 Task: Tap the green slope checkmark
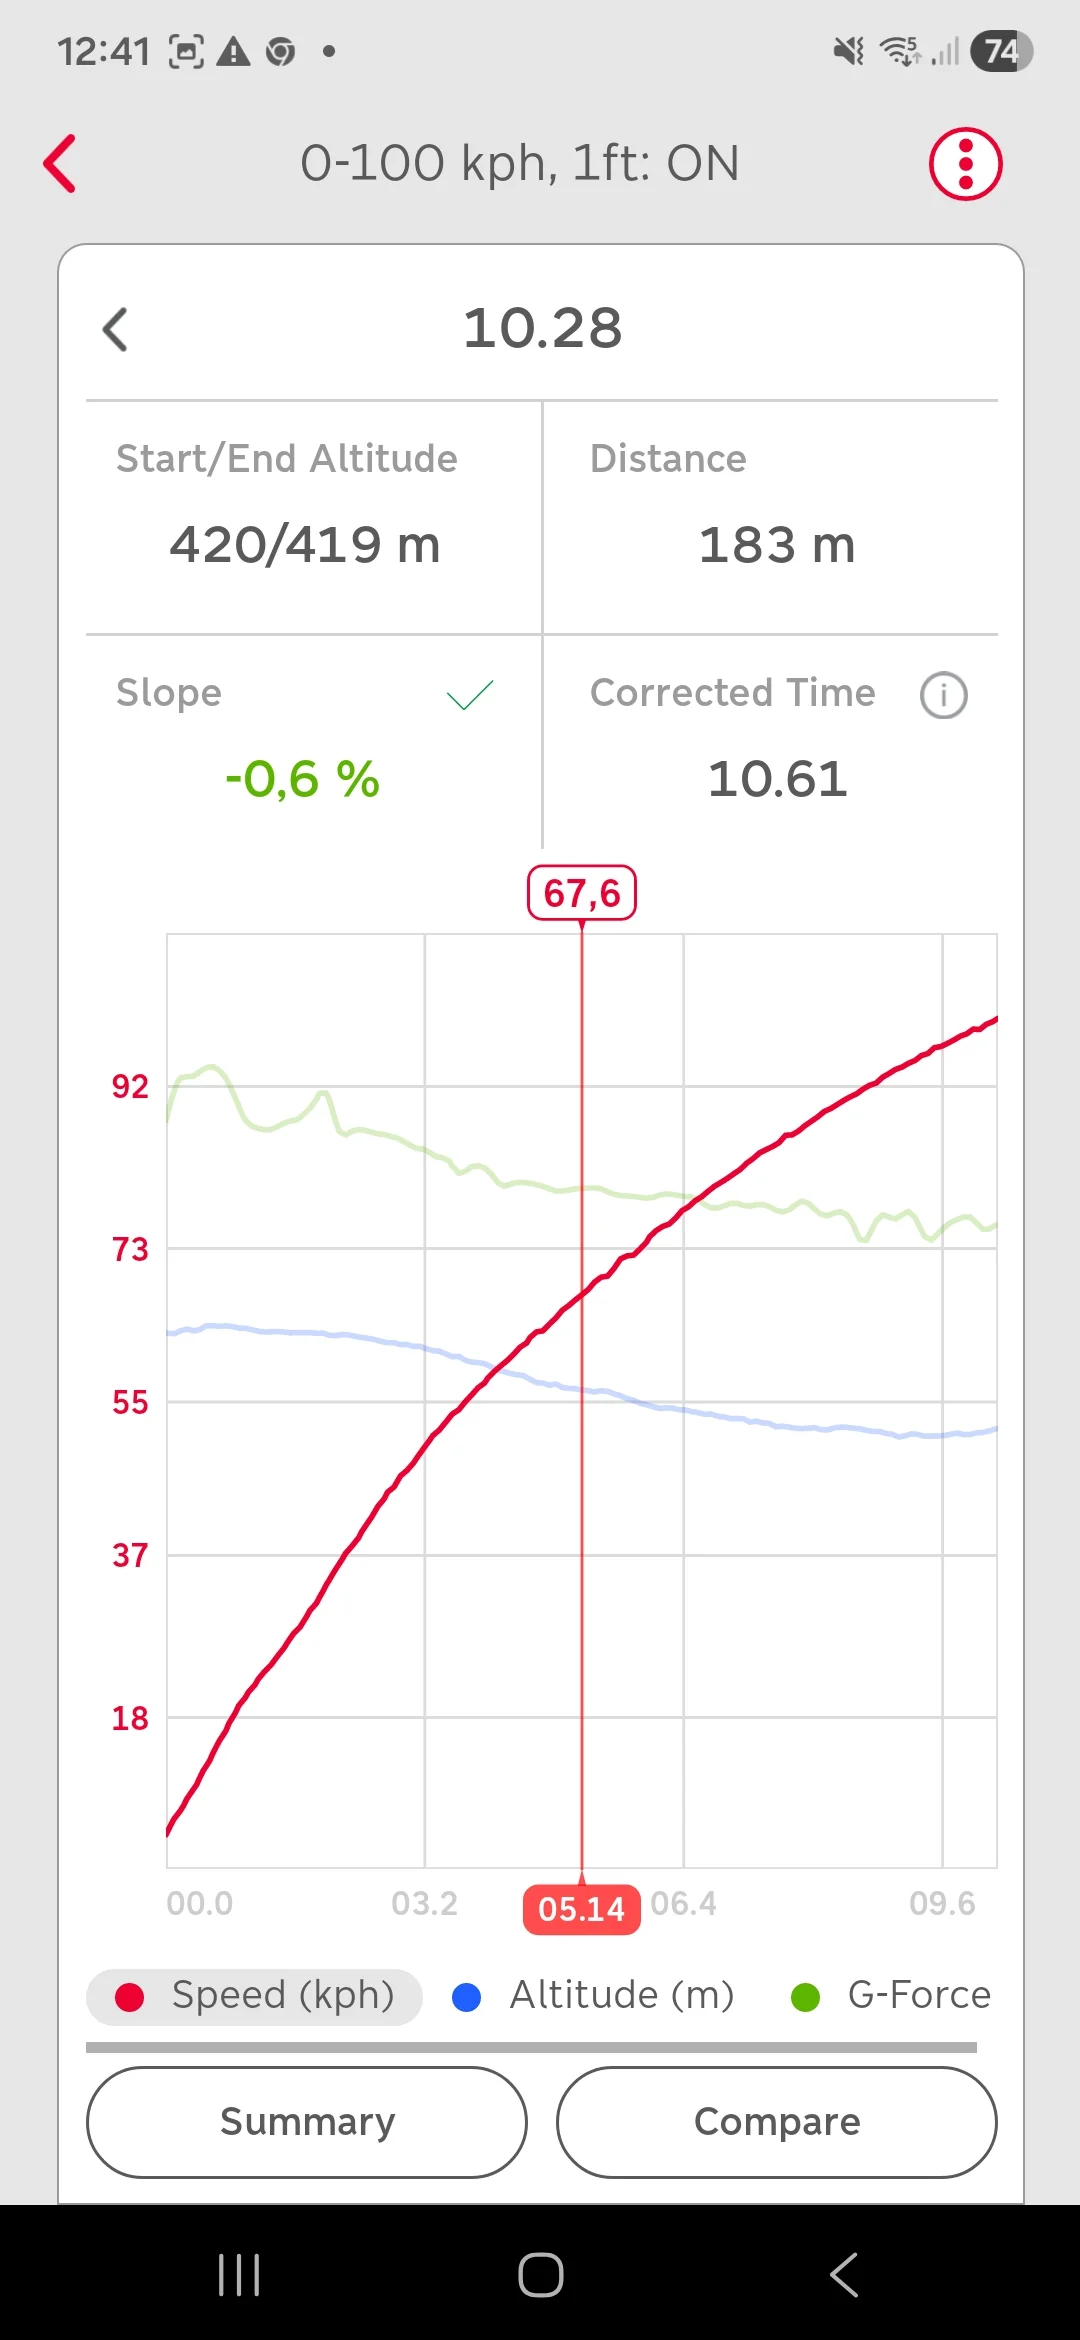[x=470, y=695]
